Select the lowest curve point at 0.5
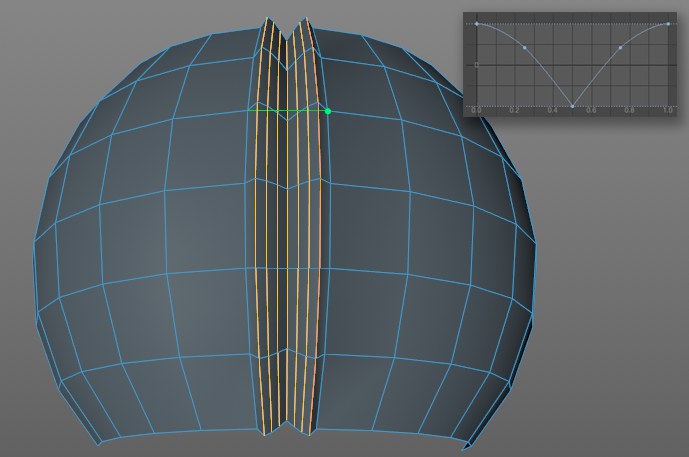The height and width of the screenshot is (457, 689). 572,105
